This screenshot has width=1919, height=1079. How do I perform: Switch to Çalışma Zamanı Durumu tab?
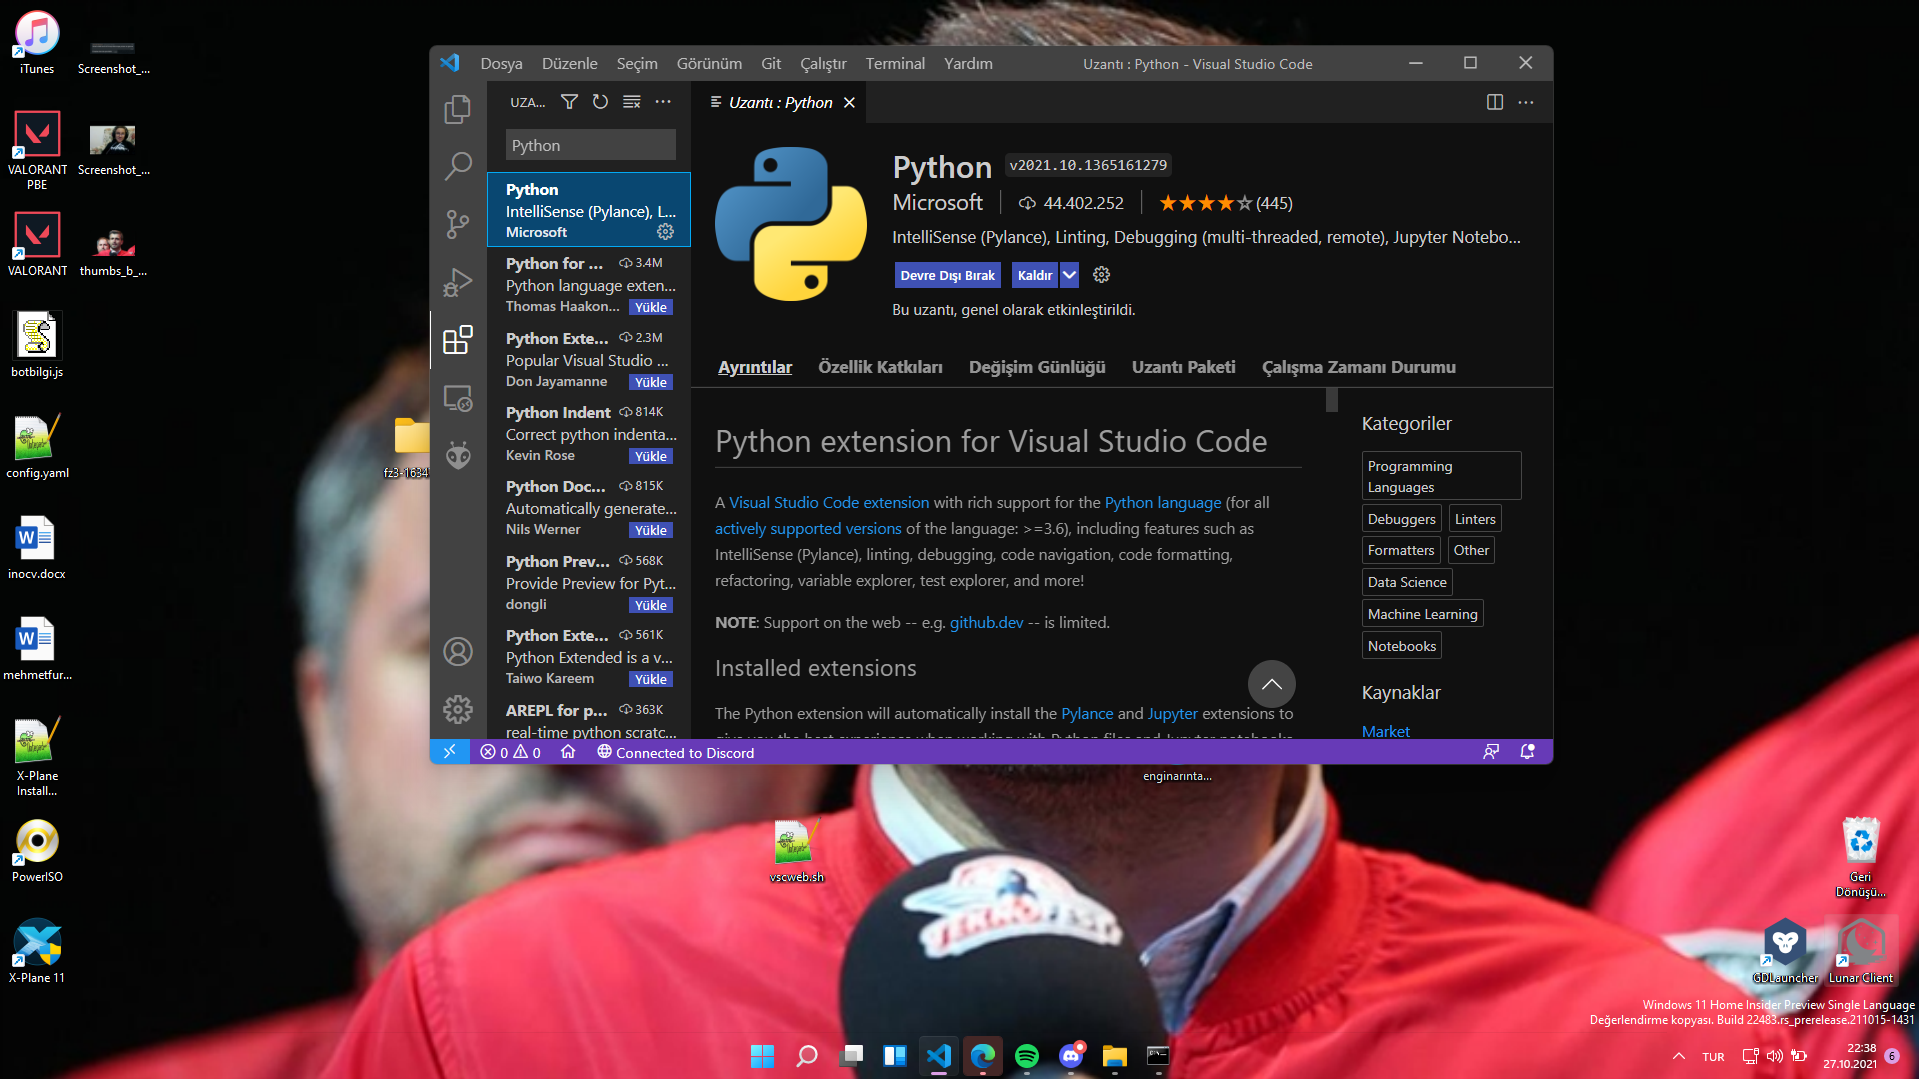pyautogui.click(x=1359, y=367)
